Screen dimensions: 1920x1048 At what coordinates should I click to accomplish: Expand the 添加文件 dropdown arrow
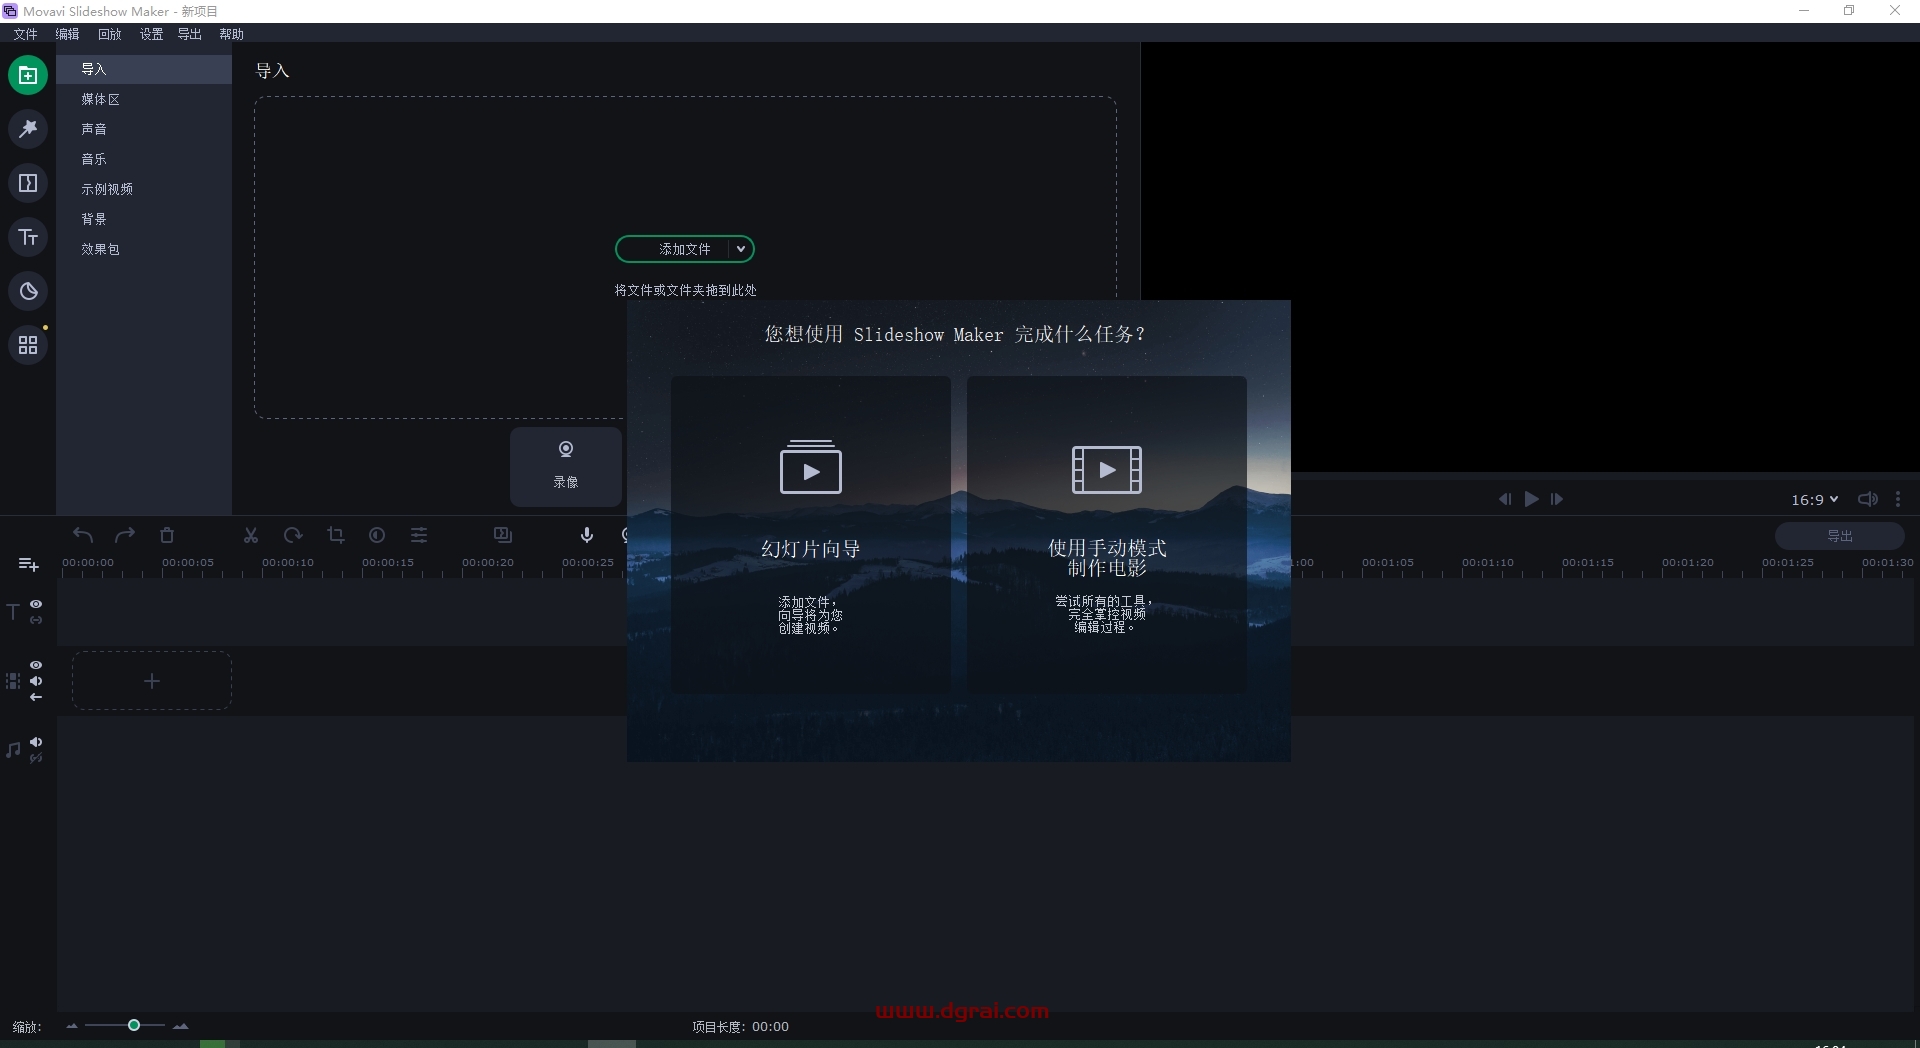point(741,249)
